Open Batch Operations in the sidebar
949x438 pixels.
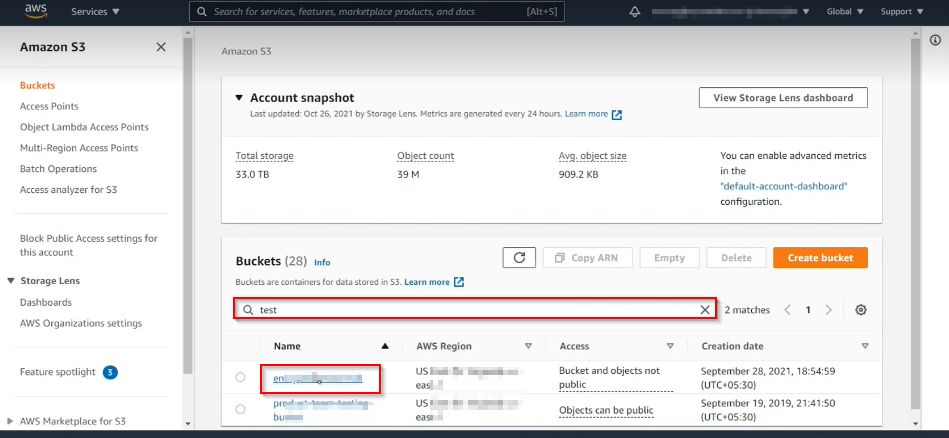coord(58,169)
